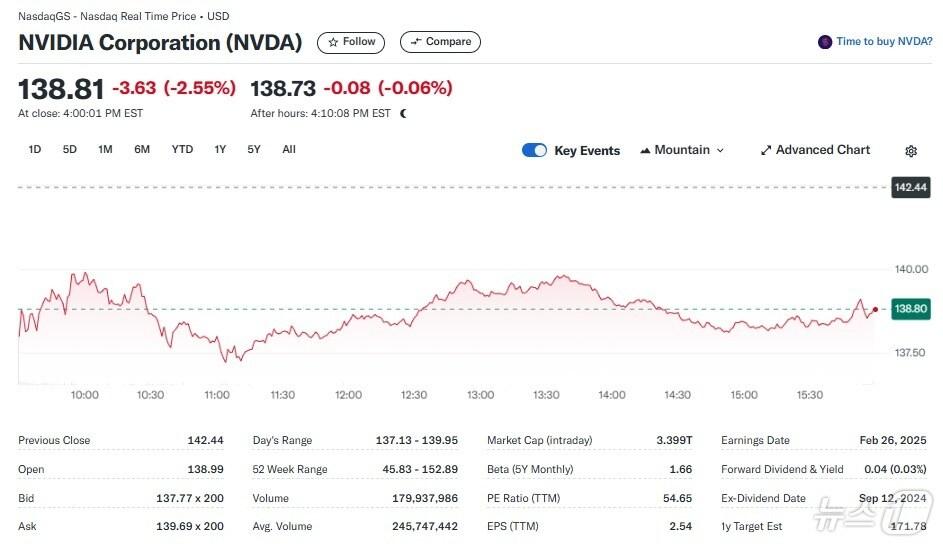Click the Follow button
Screen dimensions: 943x547
pos(351,42)
